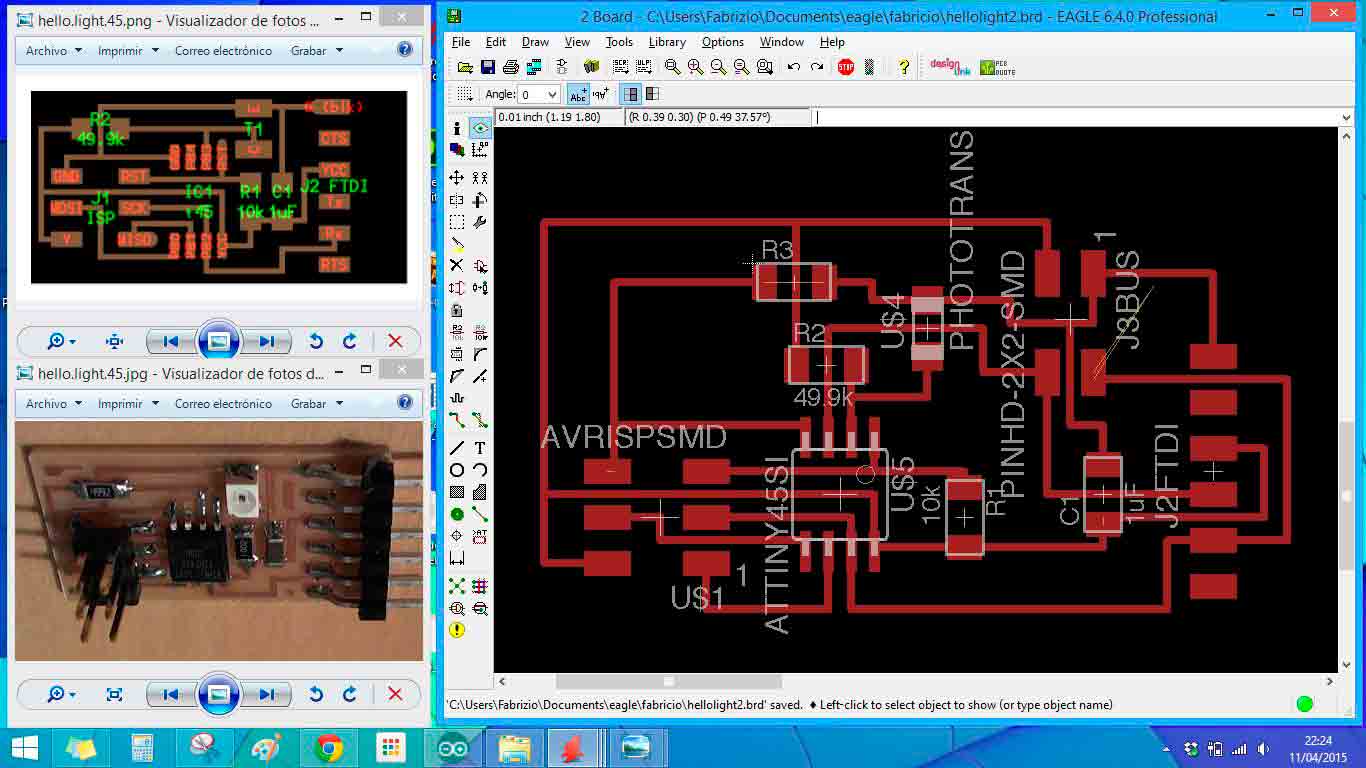Click Correo electrónico in hello.light.45.png viewer
The image size is (1366, 768).
[223, 50]
